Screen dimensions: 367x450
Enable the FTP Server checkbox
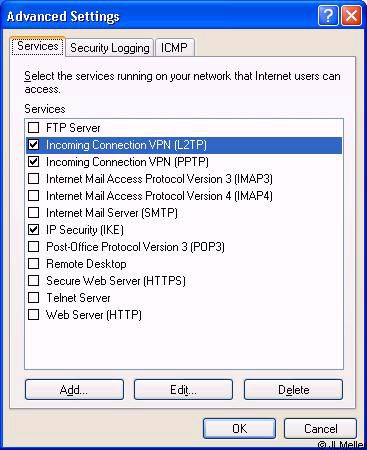pos(34,128)
